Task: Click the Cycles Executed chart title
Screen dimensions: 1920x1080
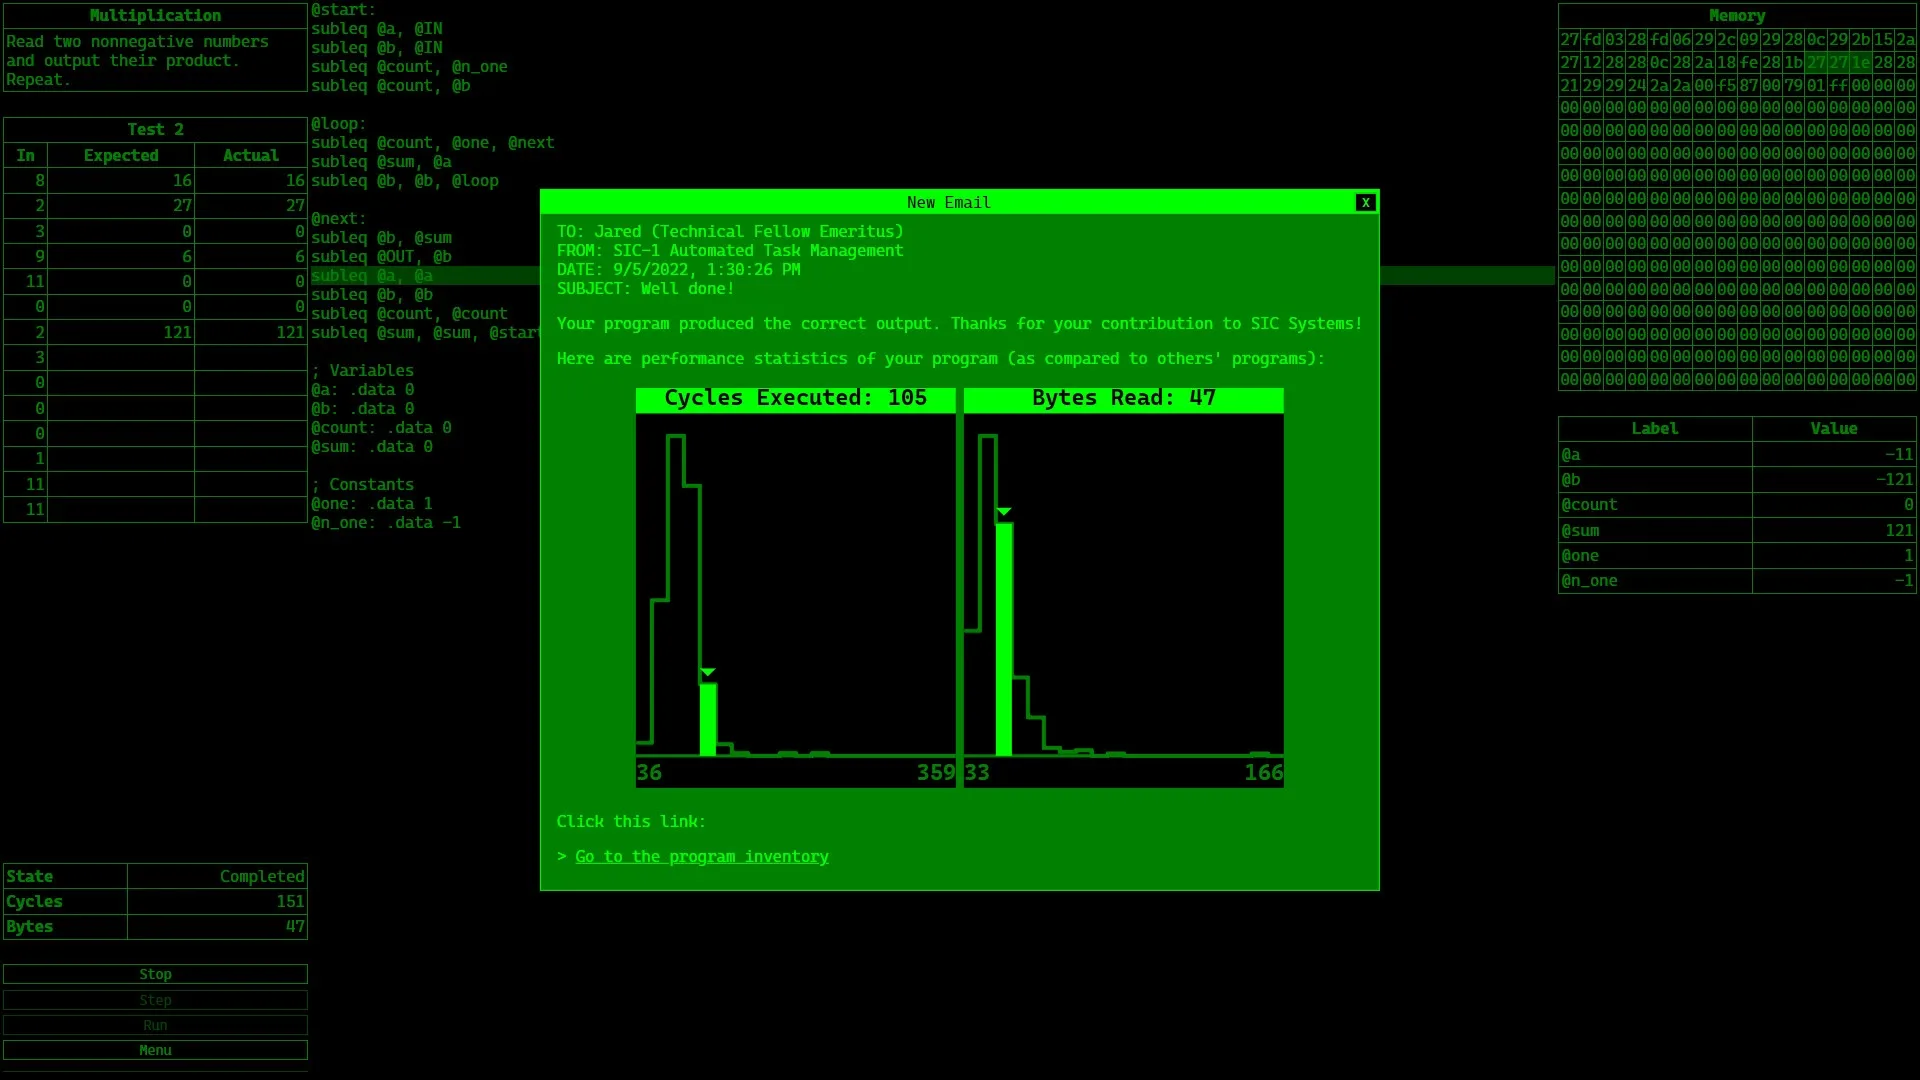Action: 795,398
